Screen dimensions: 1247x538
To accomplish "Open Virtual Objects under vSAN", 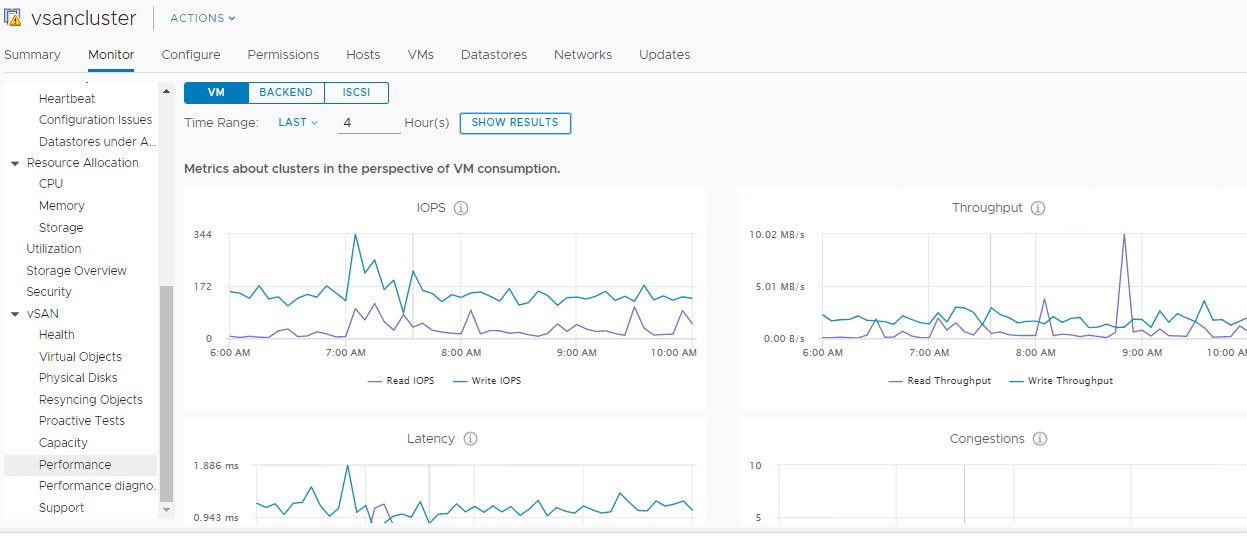I will [80, 357].
